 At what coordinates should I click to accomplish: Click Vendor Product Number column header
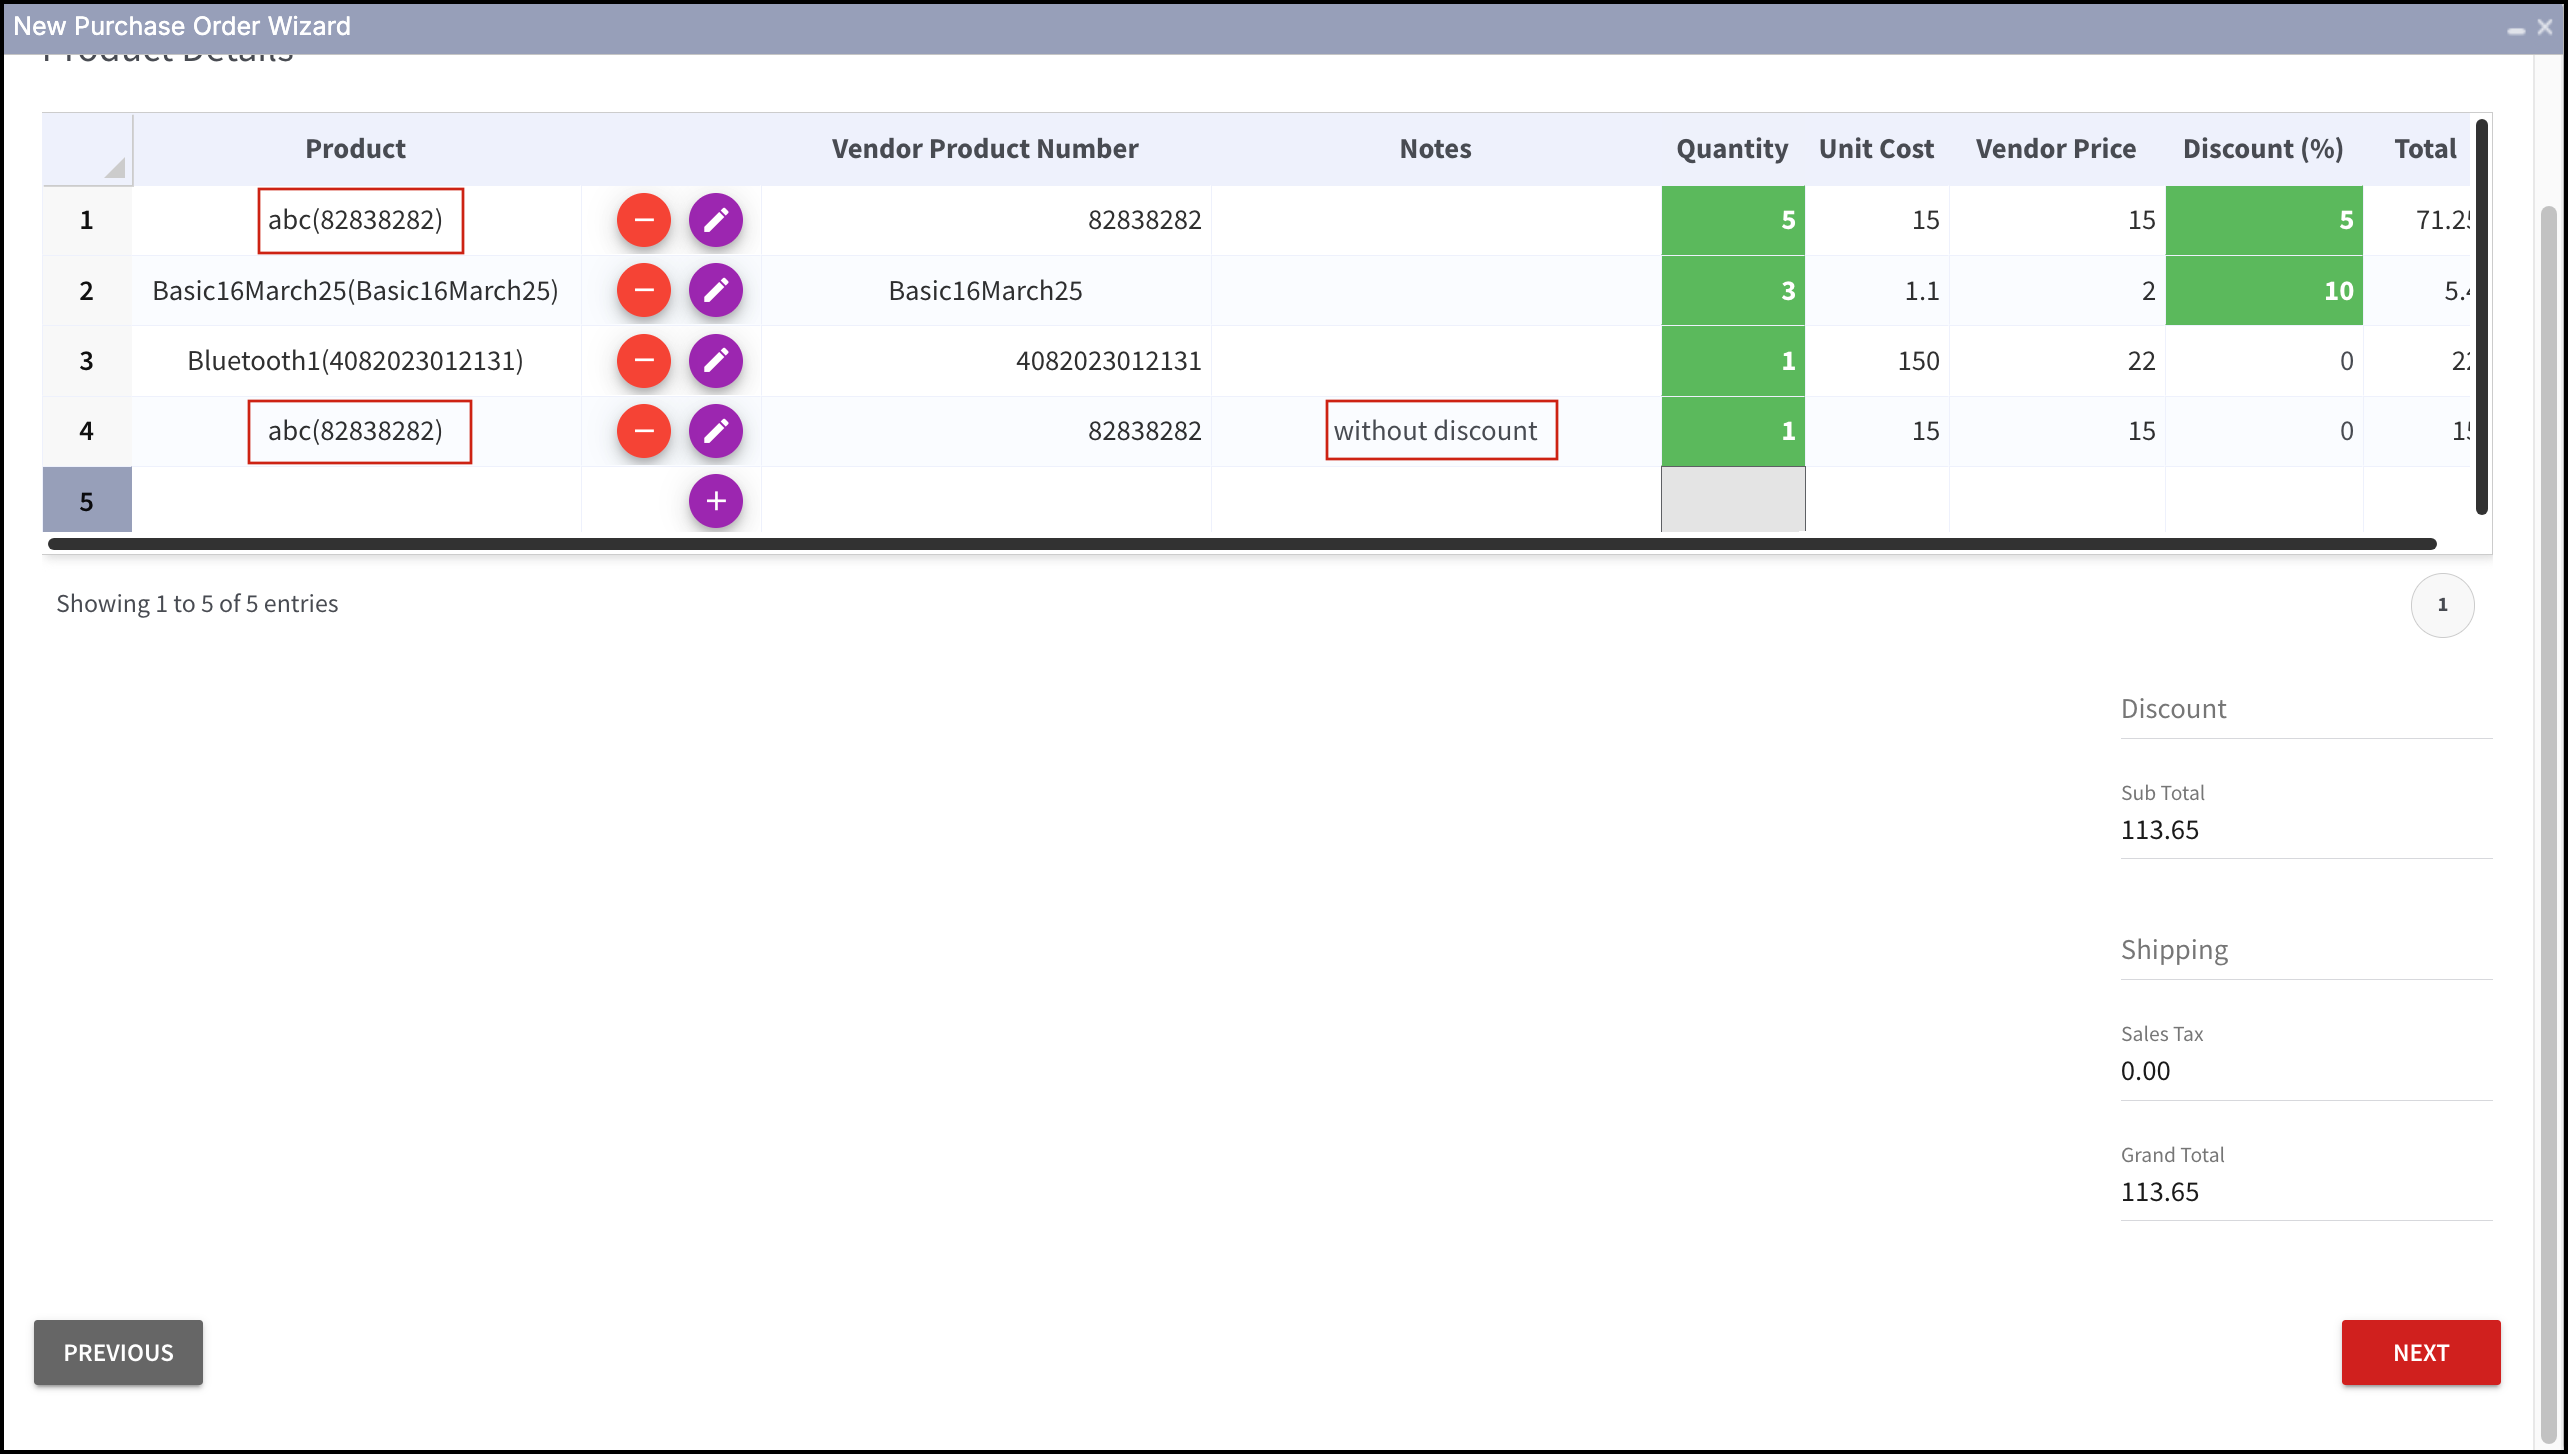(985, 149)
